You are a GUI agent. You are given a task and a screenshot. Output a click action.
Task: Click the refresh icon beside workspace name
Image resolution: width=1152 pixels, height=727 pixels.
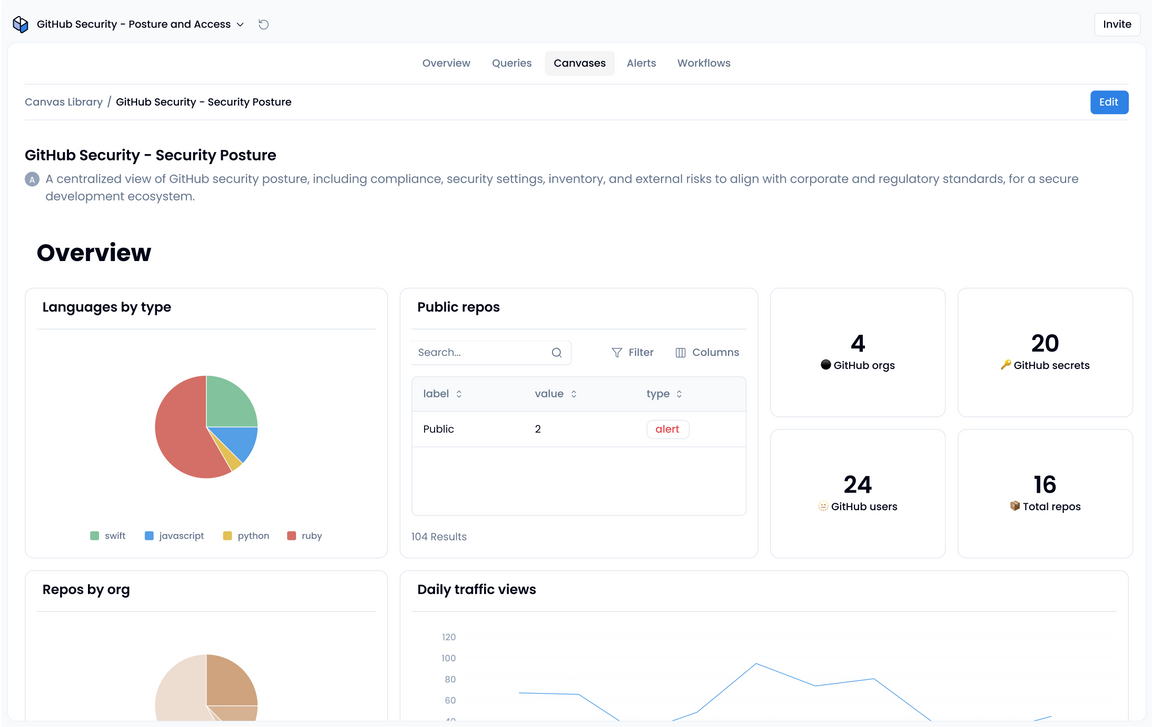pos(264,24)
